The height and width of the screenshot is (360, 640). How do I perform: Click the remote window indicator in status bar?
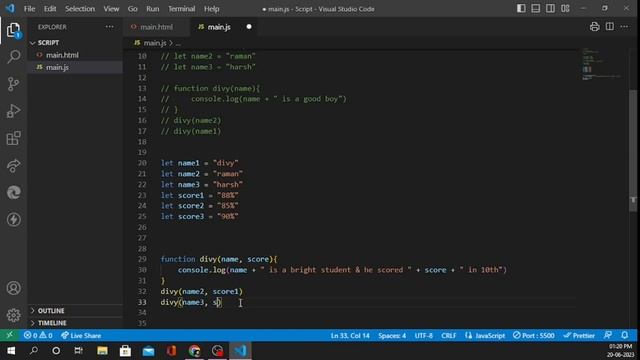9,336
